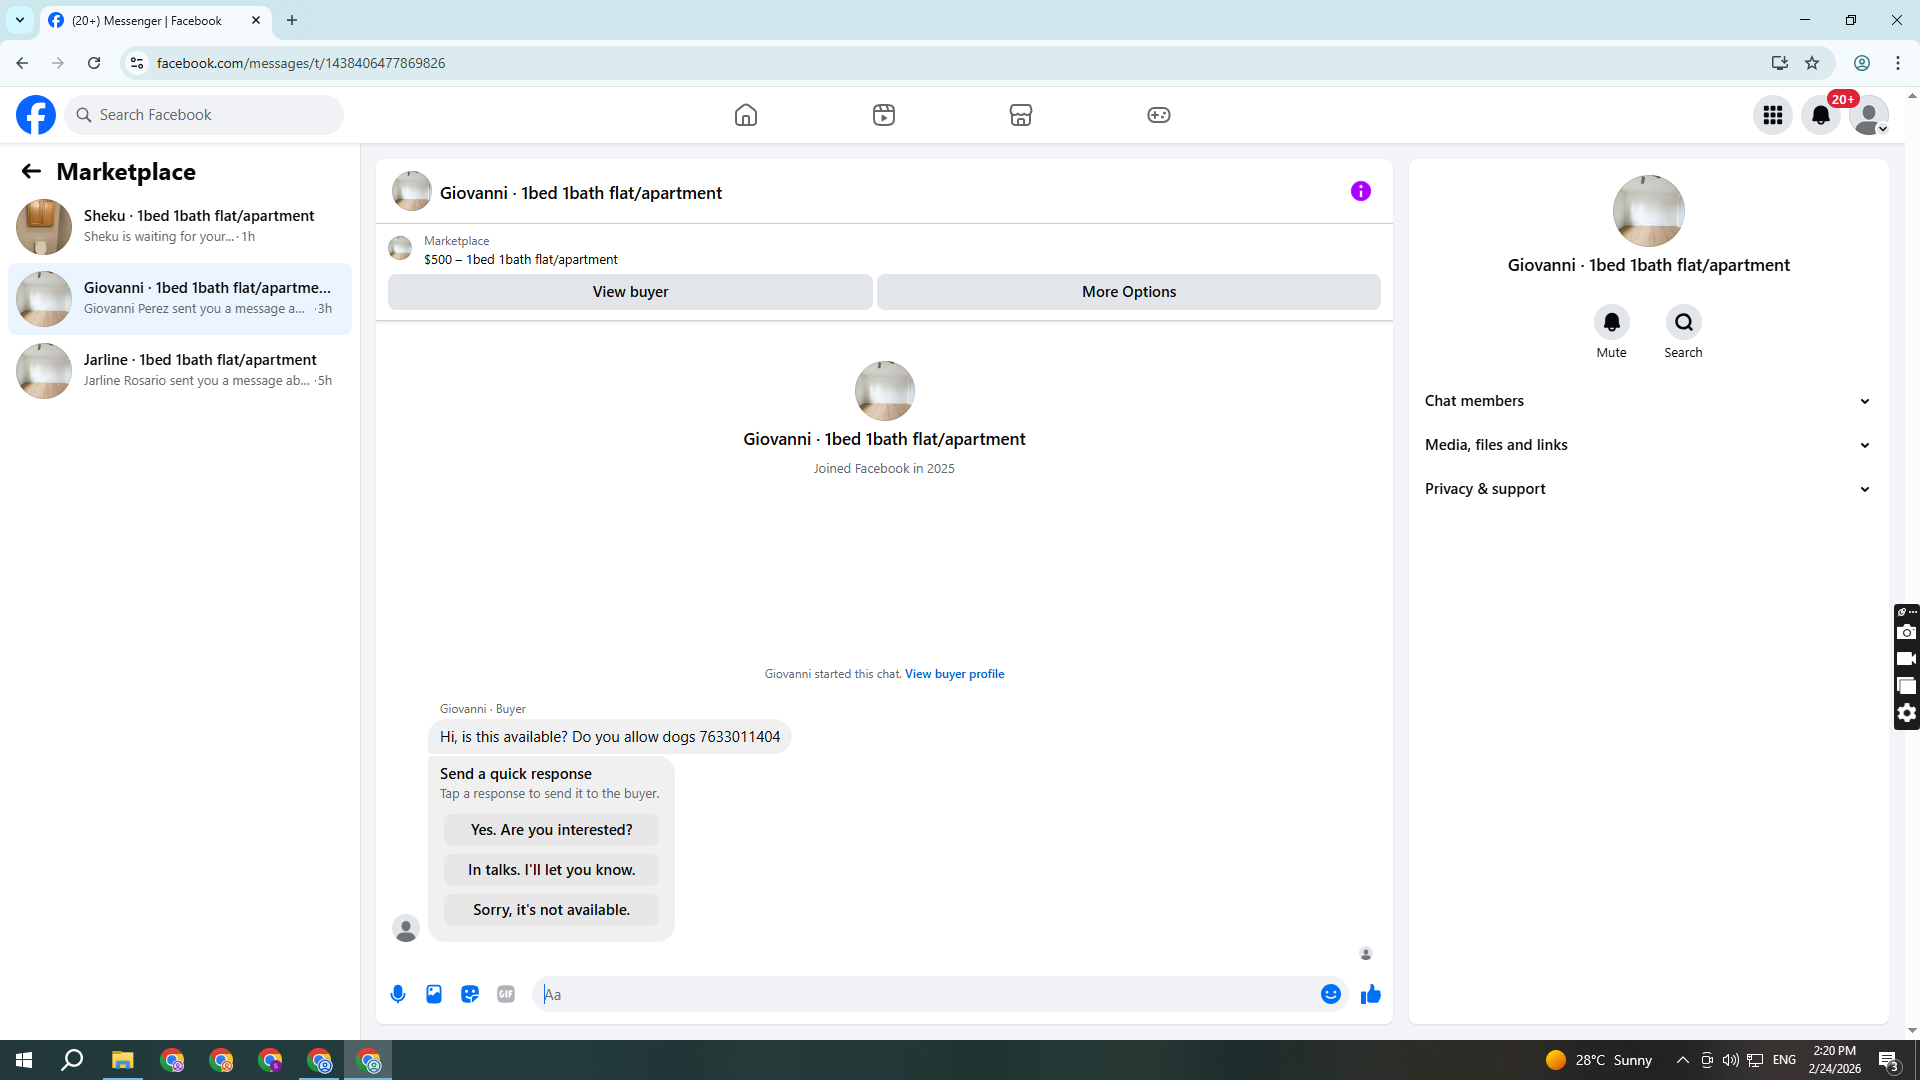Toggle the conversation information purple icon

pyautogui.click(x=1360, y=191)
